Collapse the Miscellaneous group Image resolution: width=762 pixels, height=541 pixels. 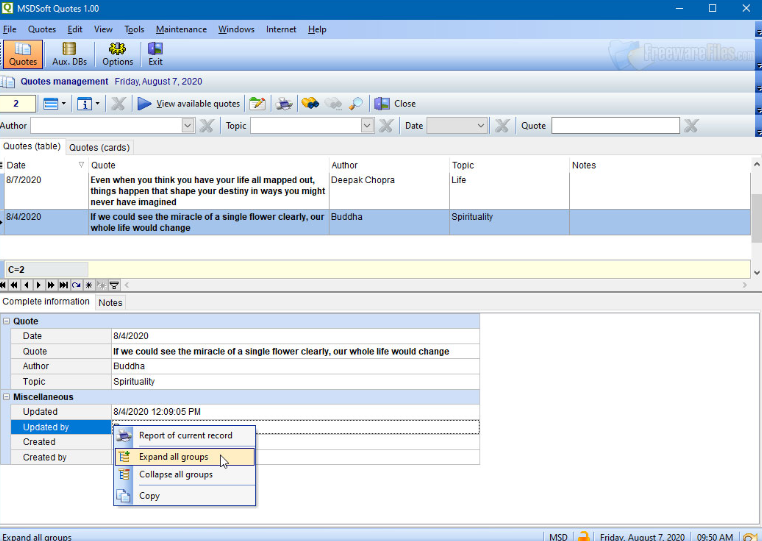pos(6,397)
